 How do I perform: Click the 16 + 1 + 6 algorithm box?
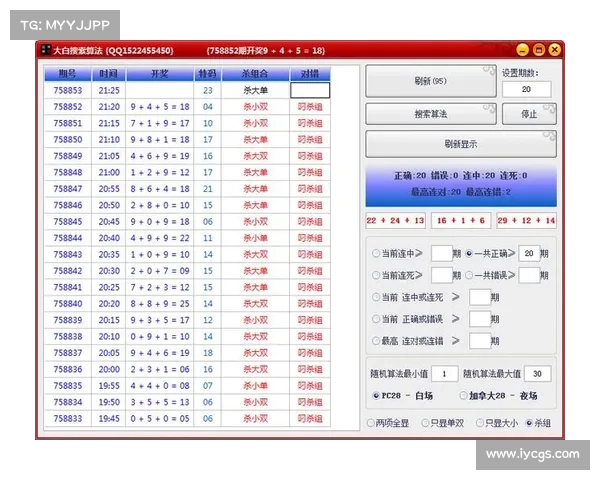click(461, 220)
